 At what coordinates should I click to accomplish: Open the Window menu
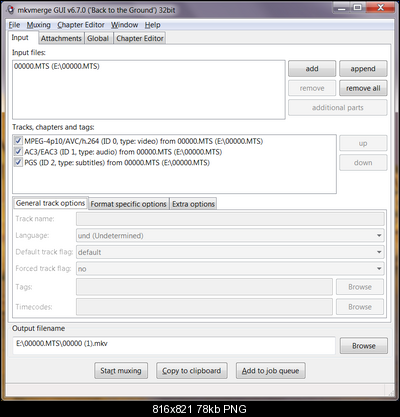pos(124,25)
